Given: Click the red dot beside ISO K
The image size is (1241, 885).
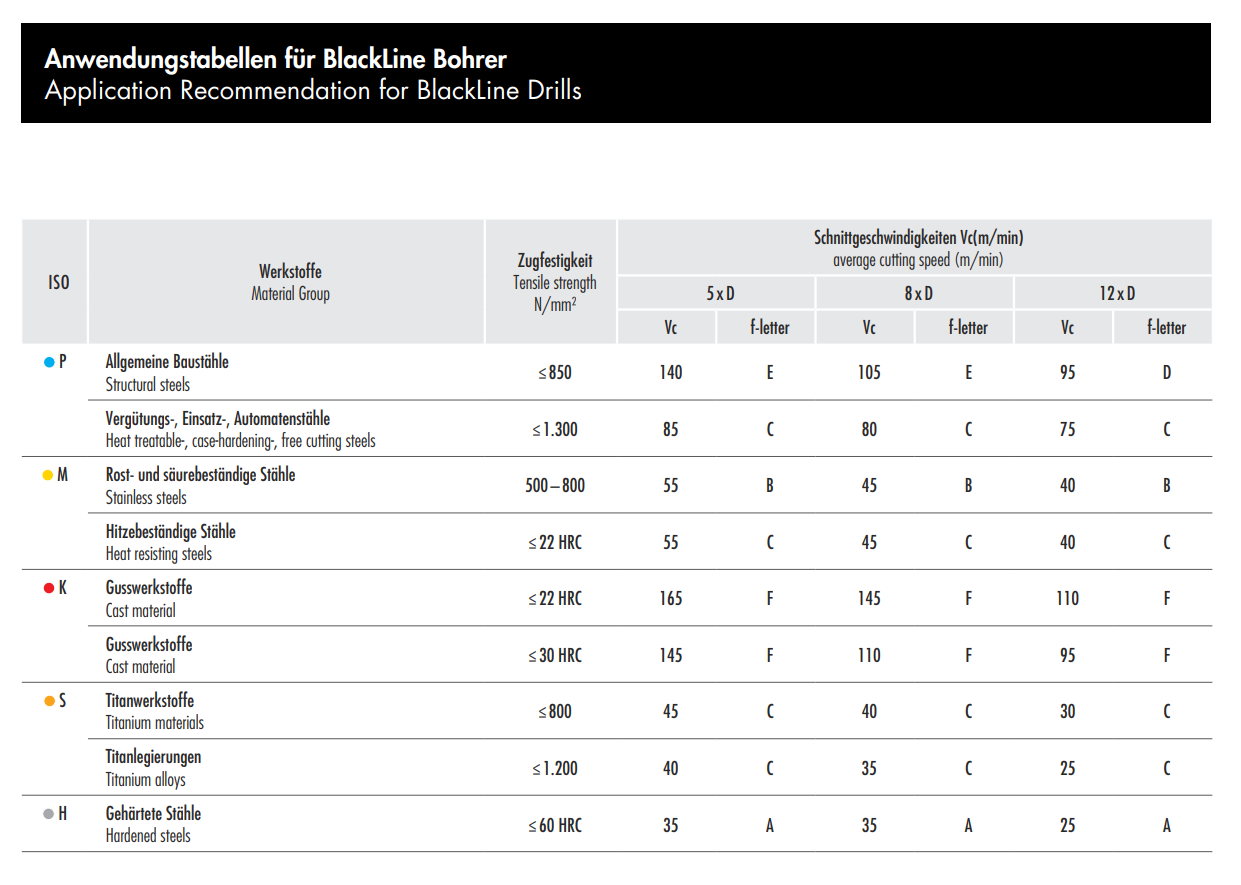Looking at the screenshot, I should click(48, 588).
